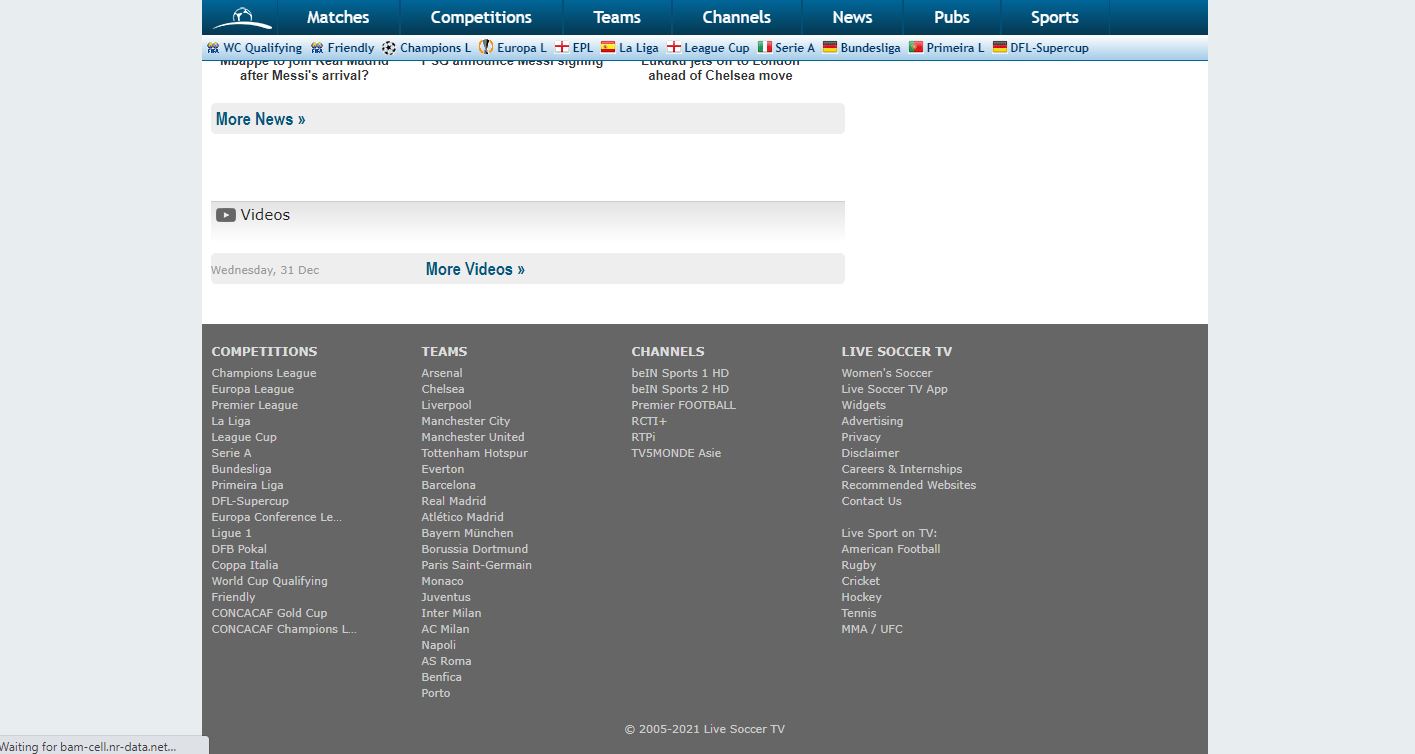Screen dimensions: 1415x754
Task: Click the Spain flag beside La Liga
Action: point(608,47)
